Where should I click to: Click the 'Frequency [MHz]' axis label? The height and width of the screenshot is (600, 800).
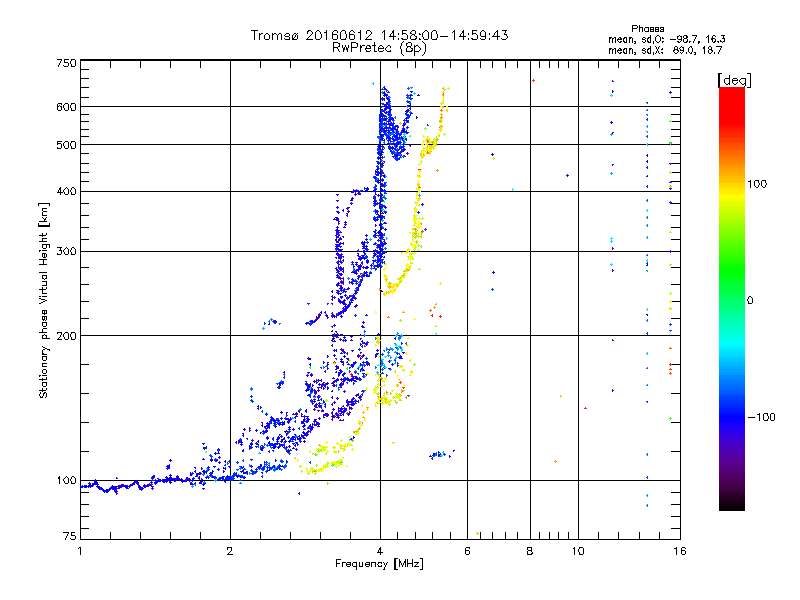[379, 564]
